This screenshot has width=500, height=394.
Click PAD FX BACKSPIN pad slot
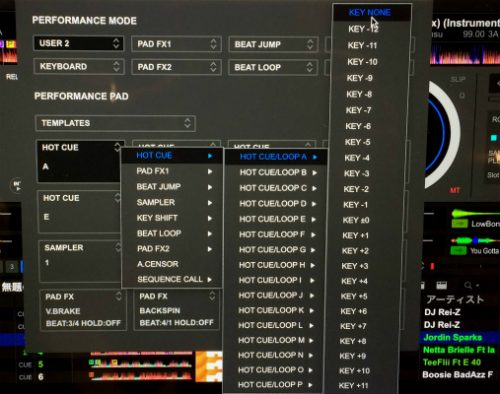176,310
